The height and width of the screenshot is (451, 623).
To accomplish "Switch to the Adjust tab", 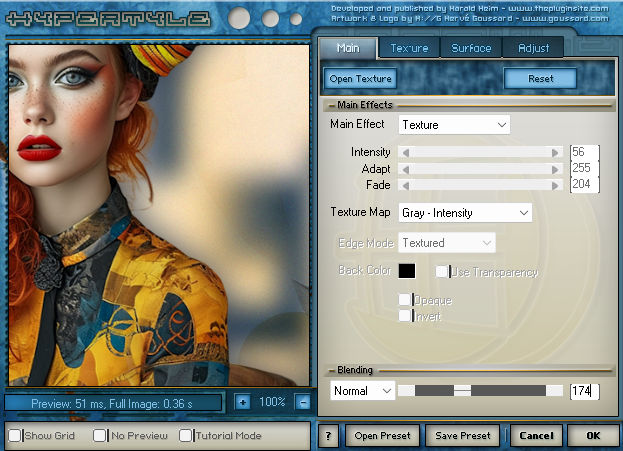I will 533,48.
